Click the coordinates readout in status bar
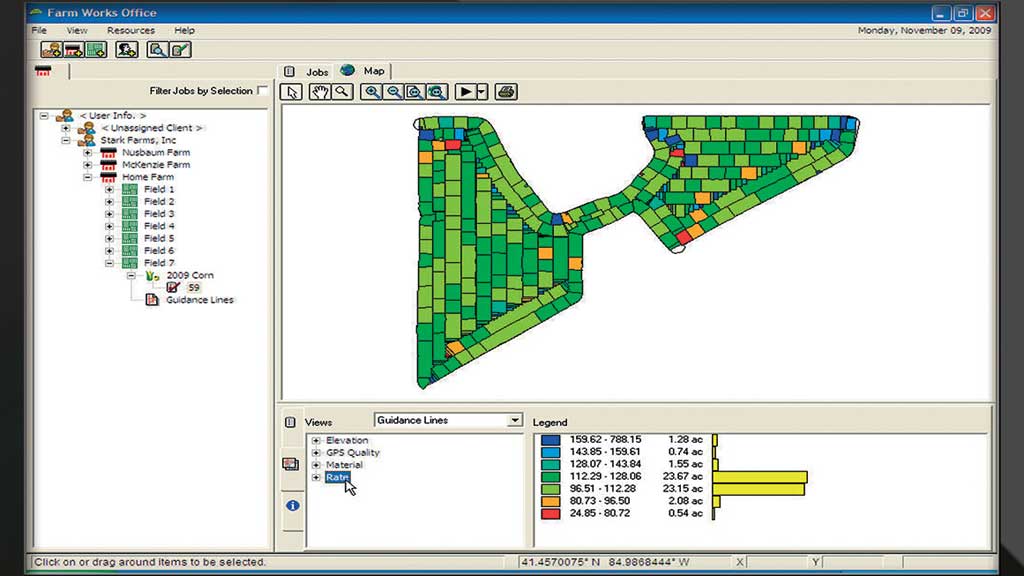The width and height of the screenshot is (1024, 576). pyautogui.click(x=605, y=562)
